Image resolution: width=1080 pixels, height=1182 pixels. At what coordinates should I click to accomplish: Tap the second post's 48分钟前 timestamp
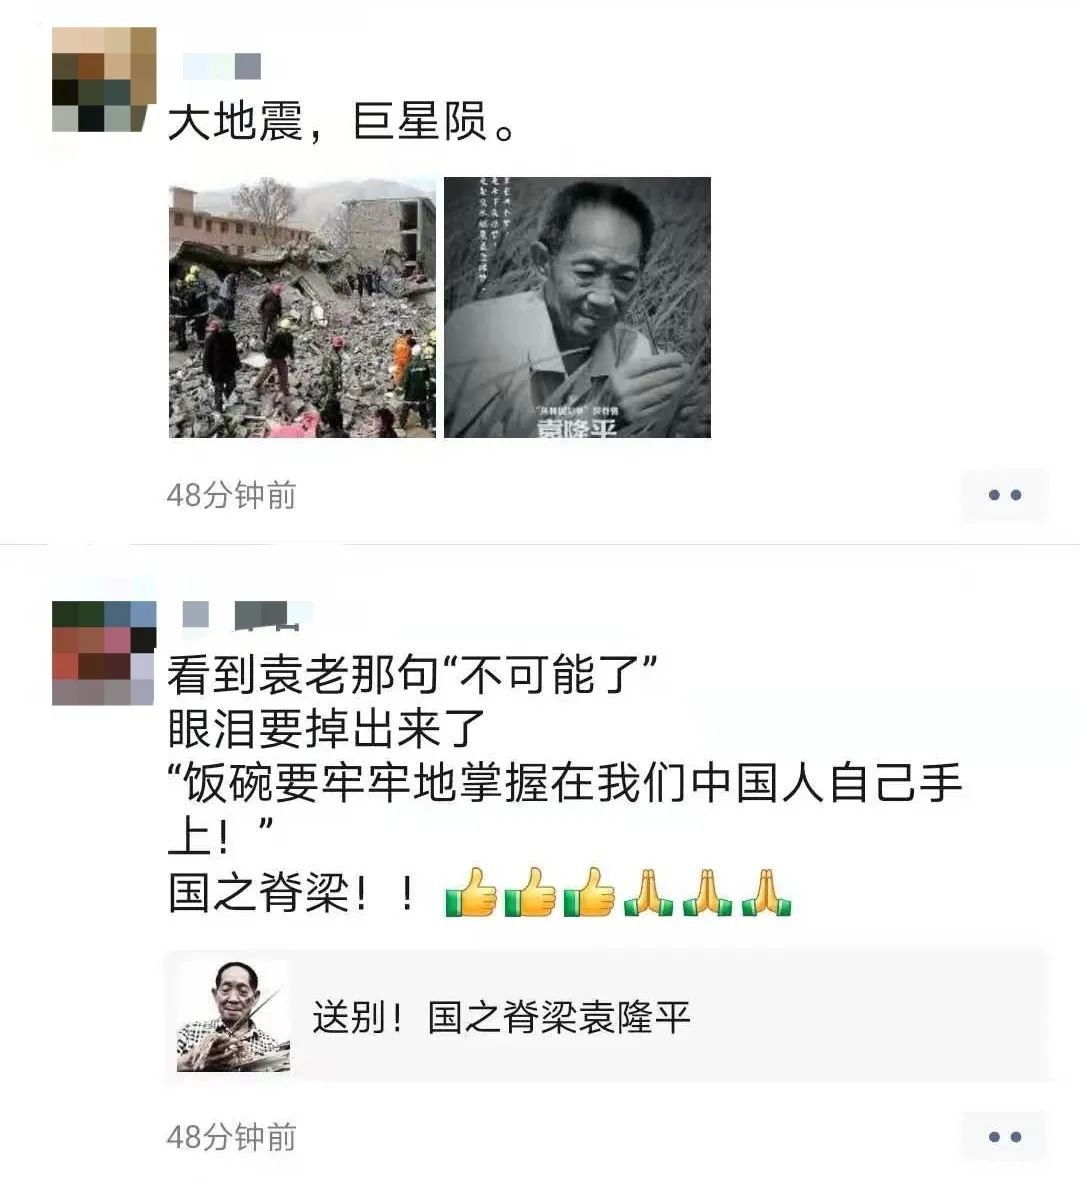point(231,1137)
